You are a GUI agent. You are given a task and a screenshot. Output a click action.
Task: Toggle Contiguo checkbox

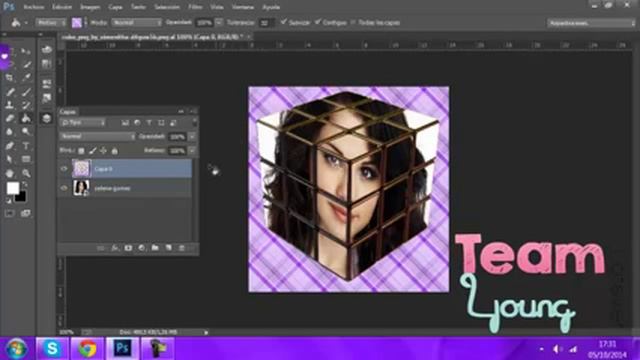point(318,22)
